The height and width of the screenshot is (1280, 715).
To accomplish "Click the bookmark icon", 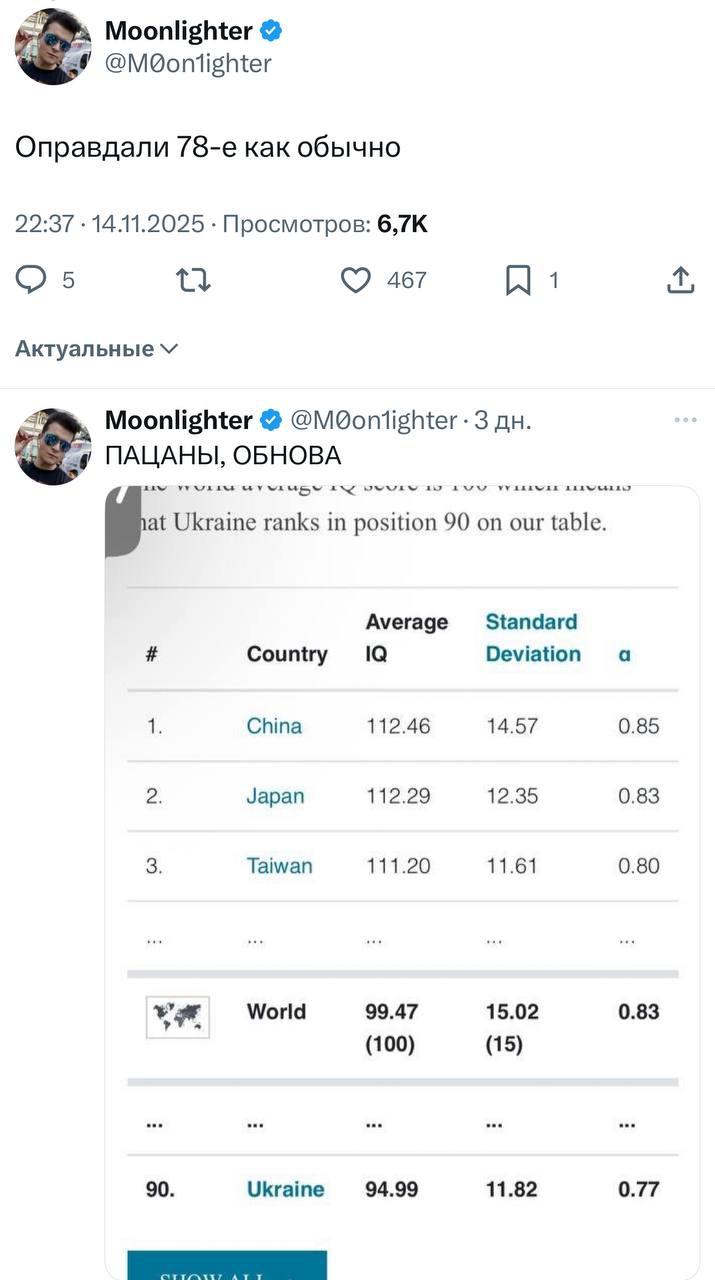I will (518, 281).
